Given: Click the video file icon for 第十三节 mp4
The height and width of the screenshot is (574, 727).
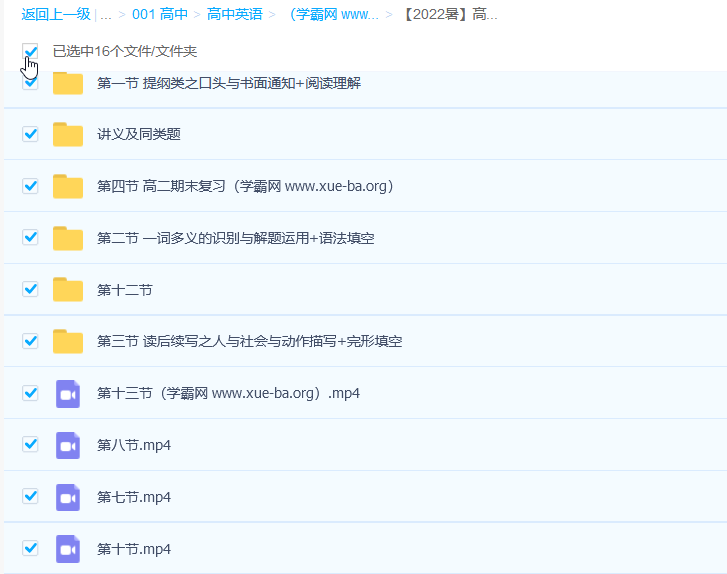Looking at the screenshot, I should pos(68,394).
